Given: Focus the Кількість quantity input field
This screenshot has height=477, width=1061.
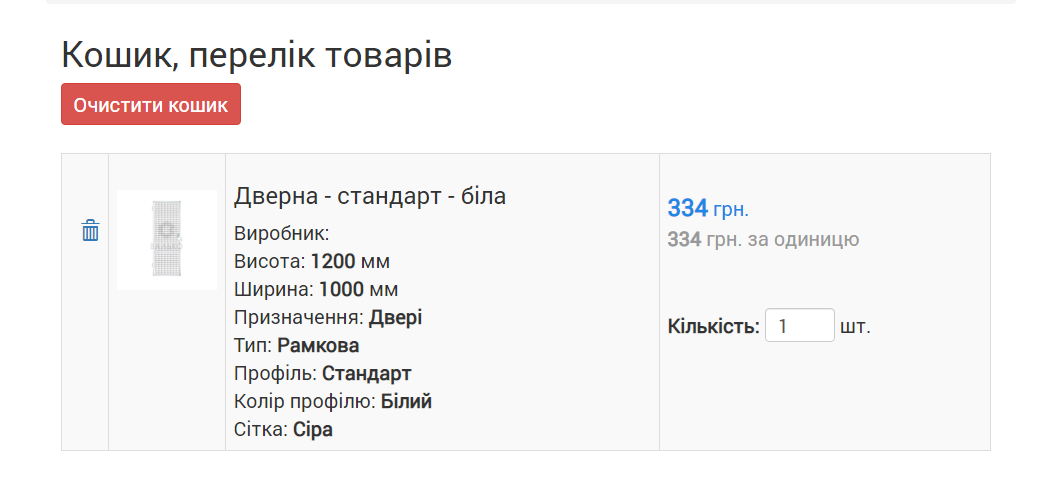Looking at the screenshot, I should tap(800, 325).
